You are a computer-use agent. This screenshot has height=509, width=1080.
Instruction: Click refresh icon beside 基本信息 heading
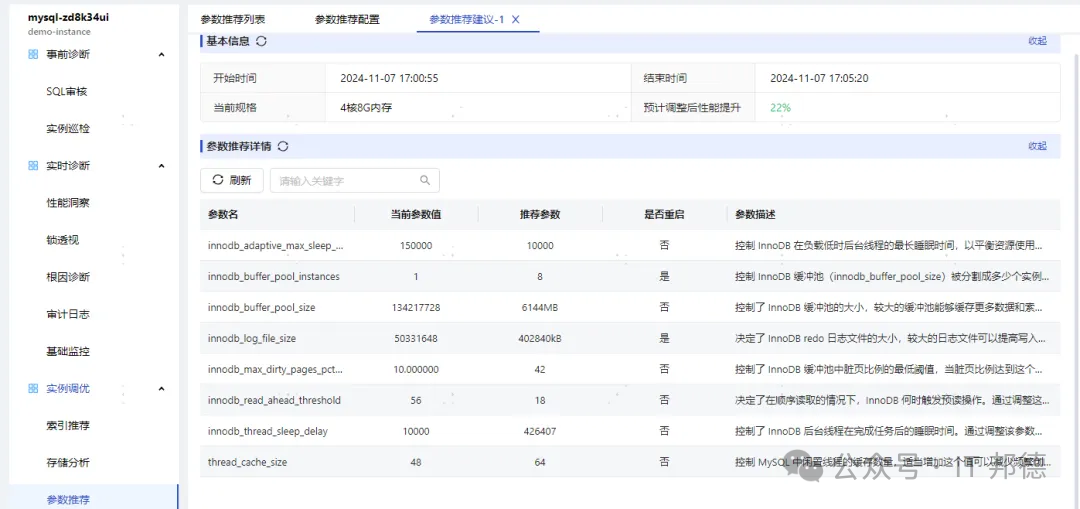point(261,41)
